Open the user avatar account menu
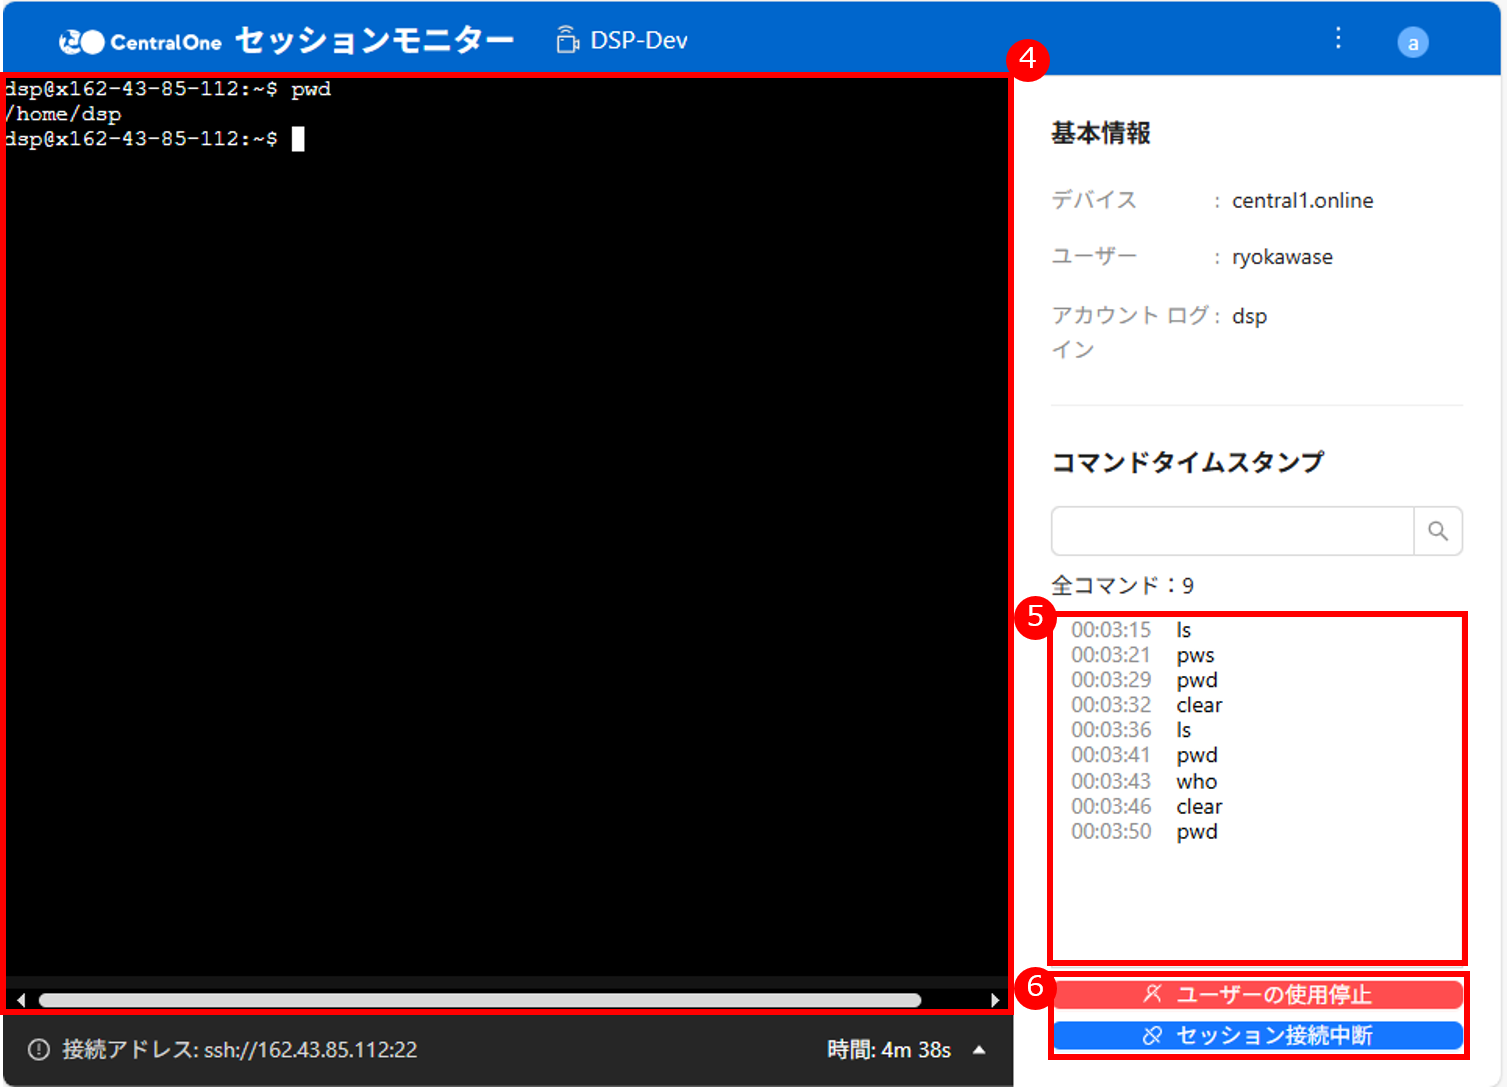 pyautogui.click(x=1412, y=43)
